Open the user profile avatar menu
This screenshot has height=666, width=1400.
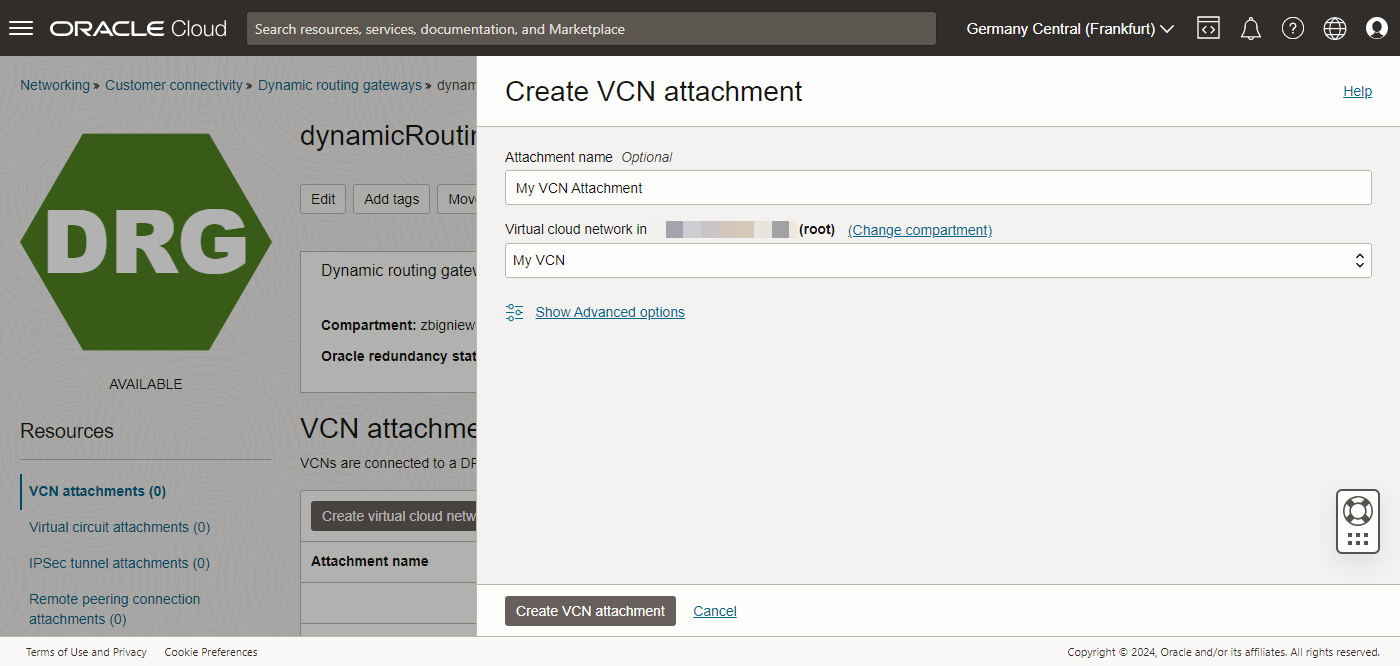pyautogui.click(x=1377, y=29)
